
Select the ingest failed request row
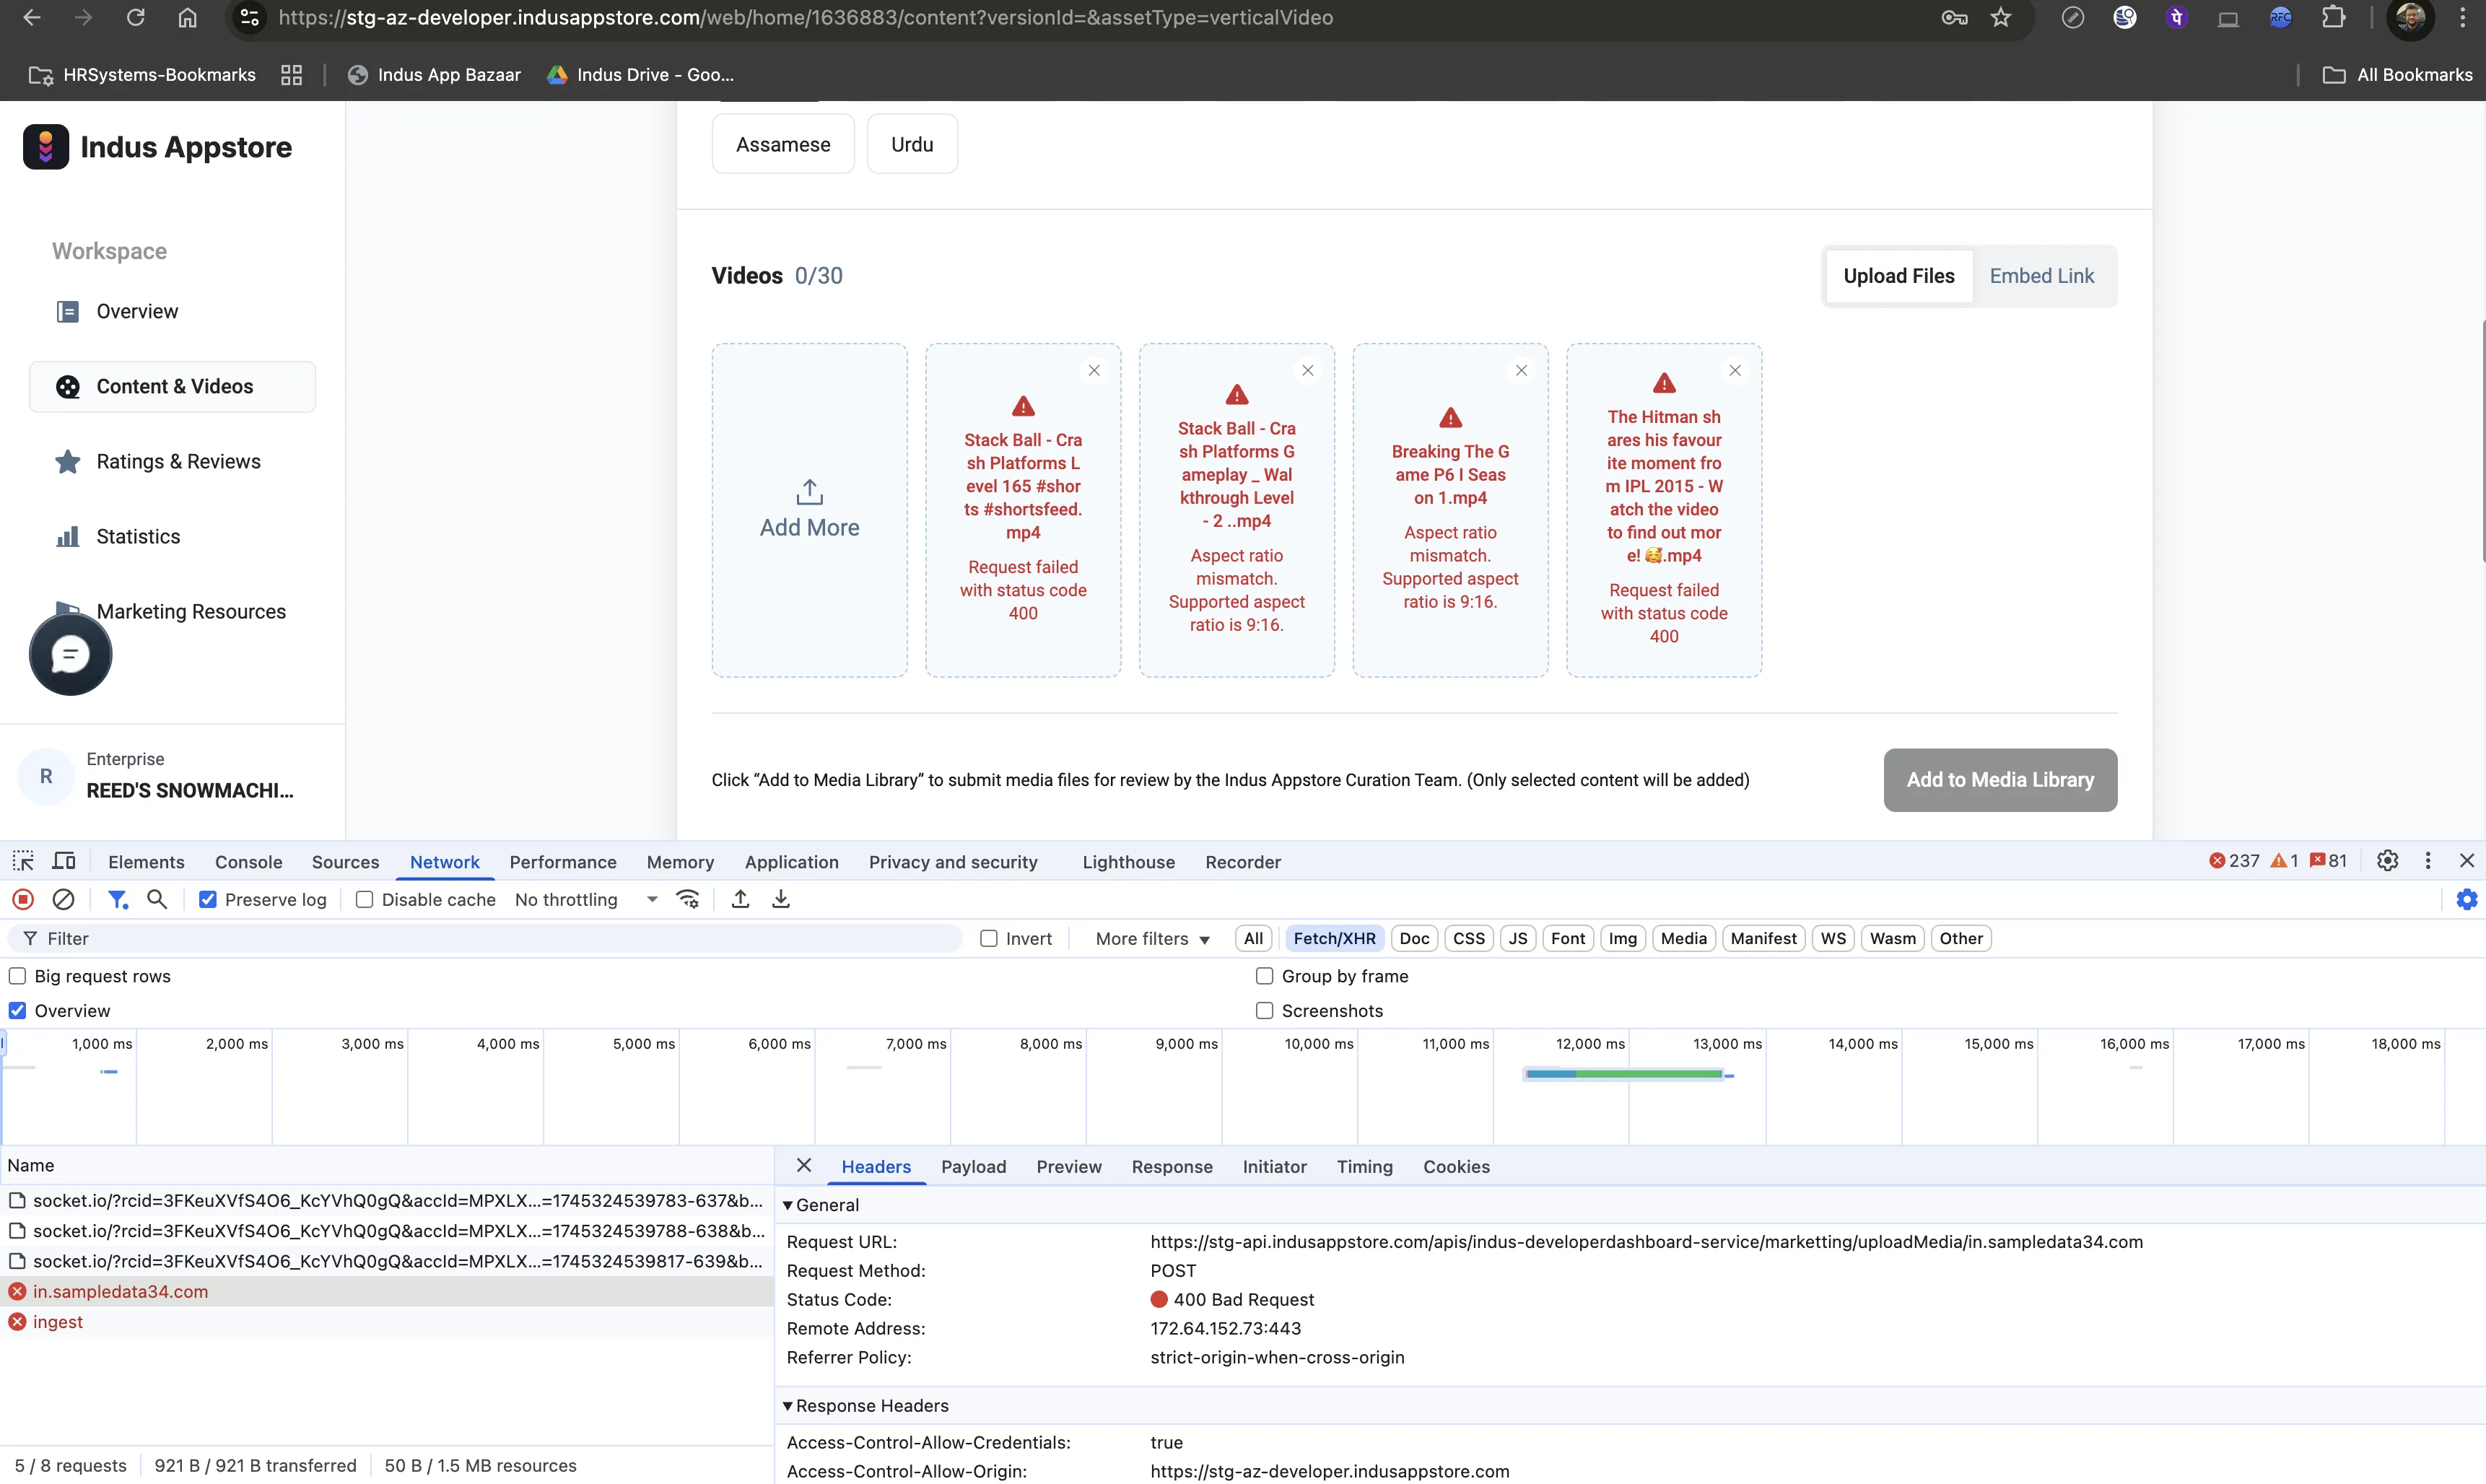[x=387, y=1321]
